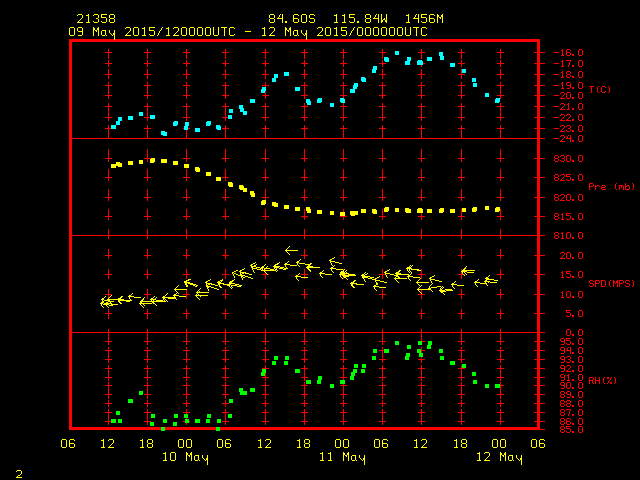Select the latitude text 84.60S
Screen dimensions: 640x480
[292, 19]
